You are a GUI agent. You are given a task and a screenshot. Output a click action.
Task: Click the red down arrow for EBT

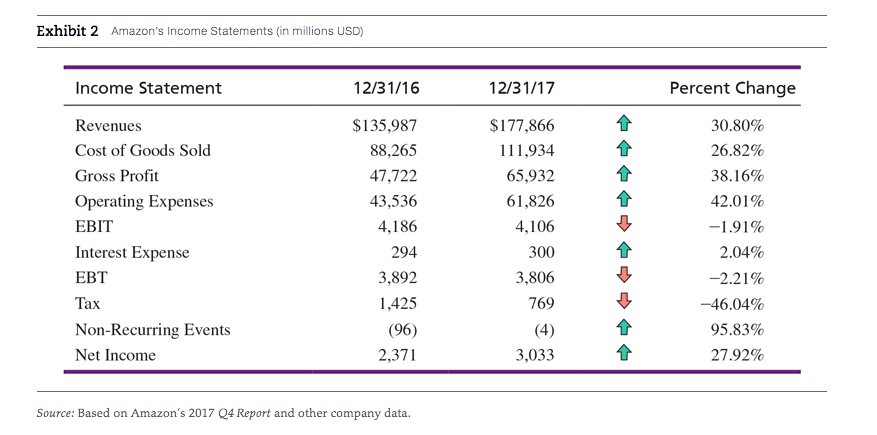pos(623,278)
